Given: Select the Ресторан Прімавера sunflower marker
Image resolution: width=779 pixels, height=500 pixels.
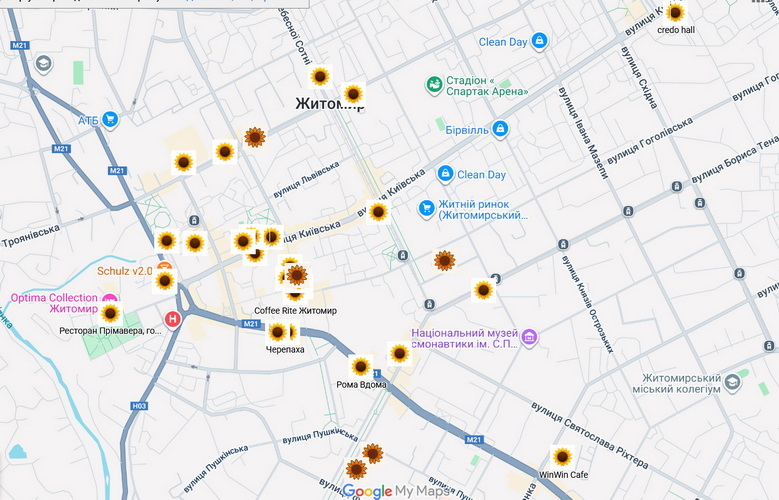Looking at the screenshot, I should point(110,313).
